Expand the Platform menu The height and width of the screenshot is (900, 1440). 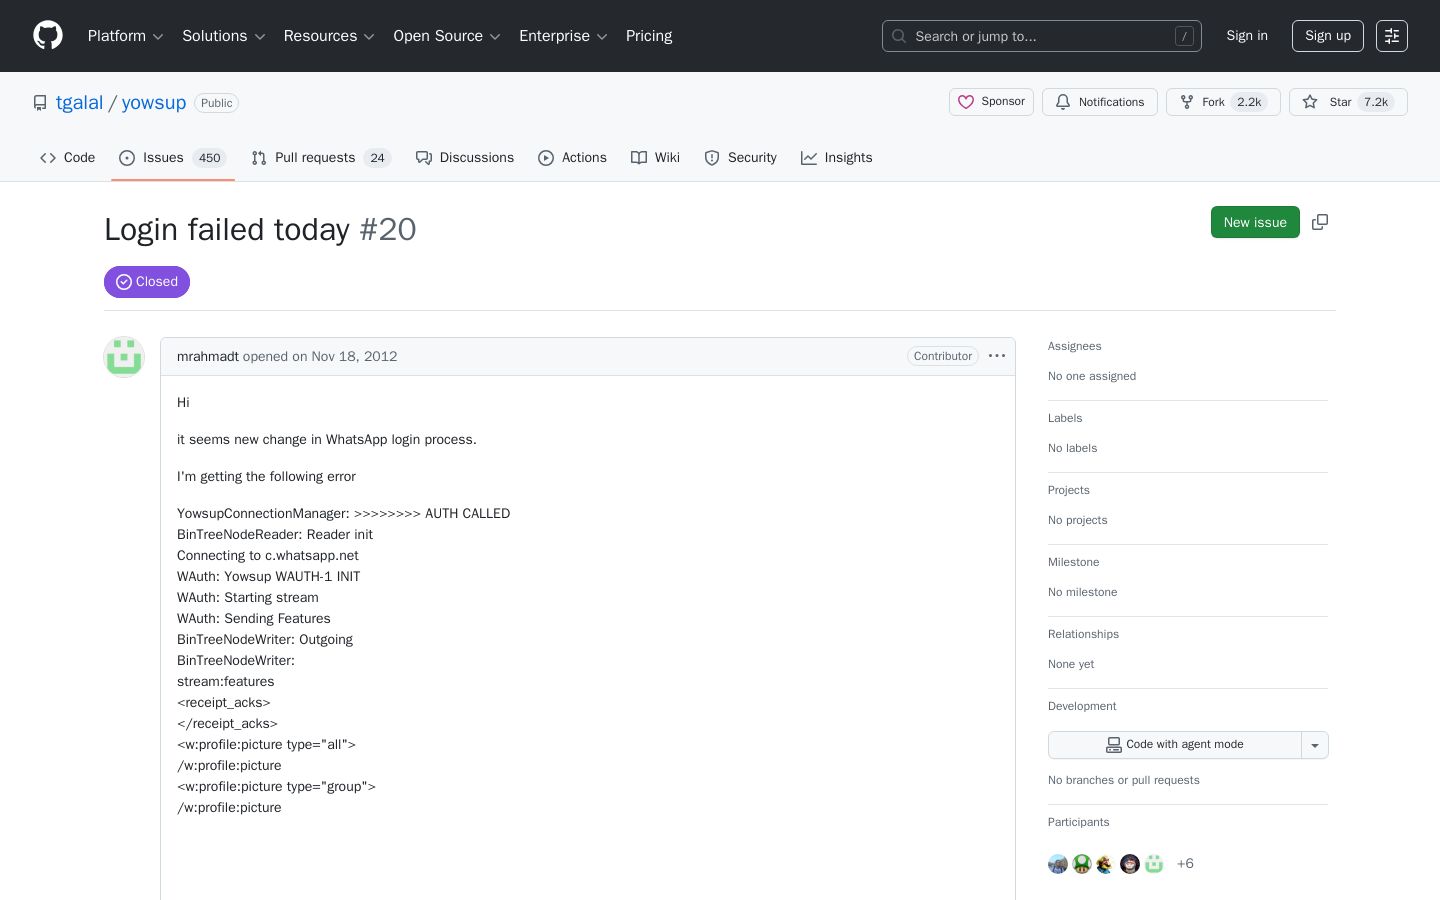click(x=126, y=36)
